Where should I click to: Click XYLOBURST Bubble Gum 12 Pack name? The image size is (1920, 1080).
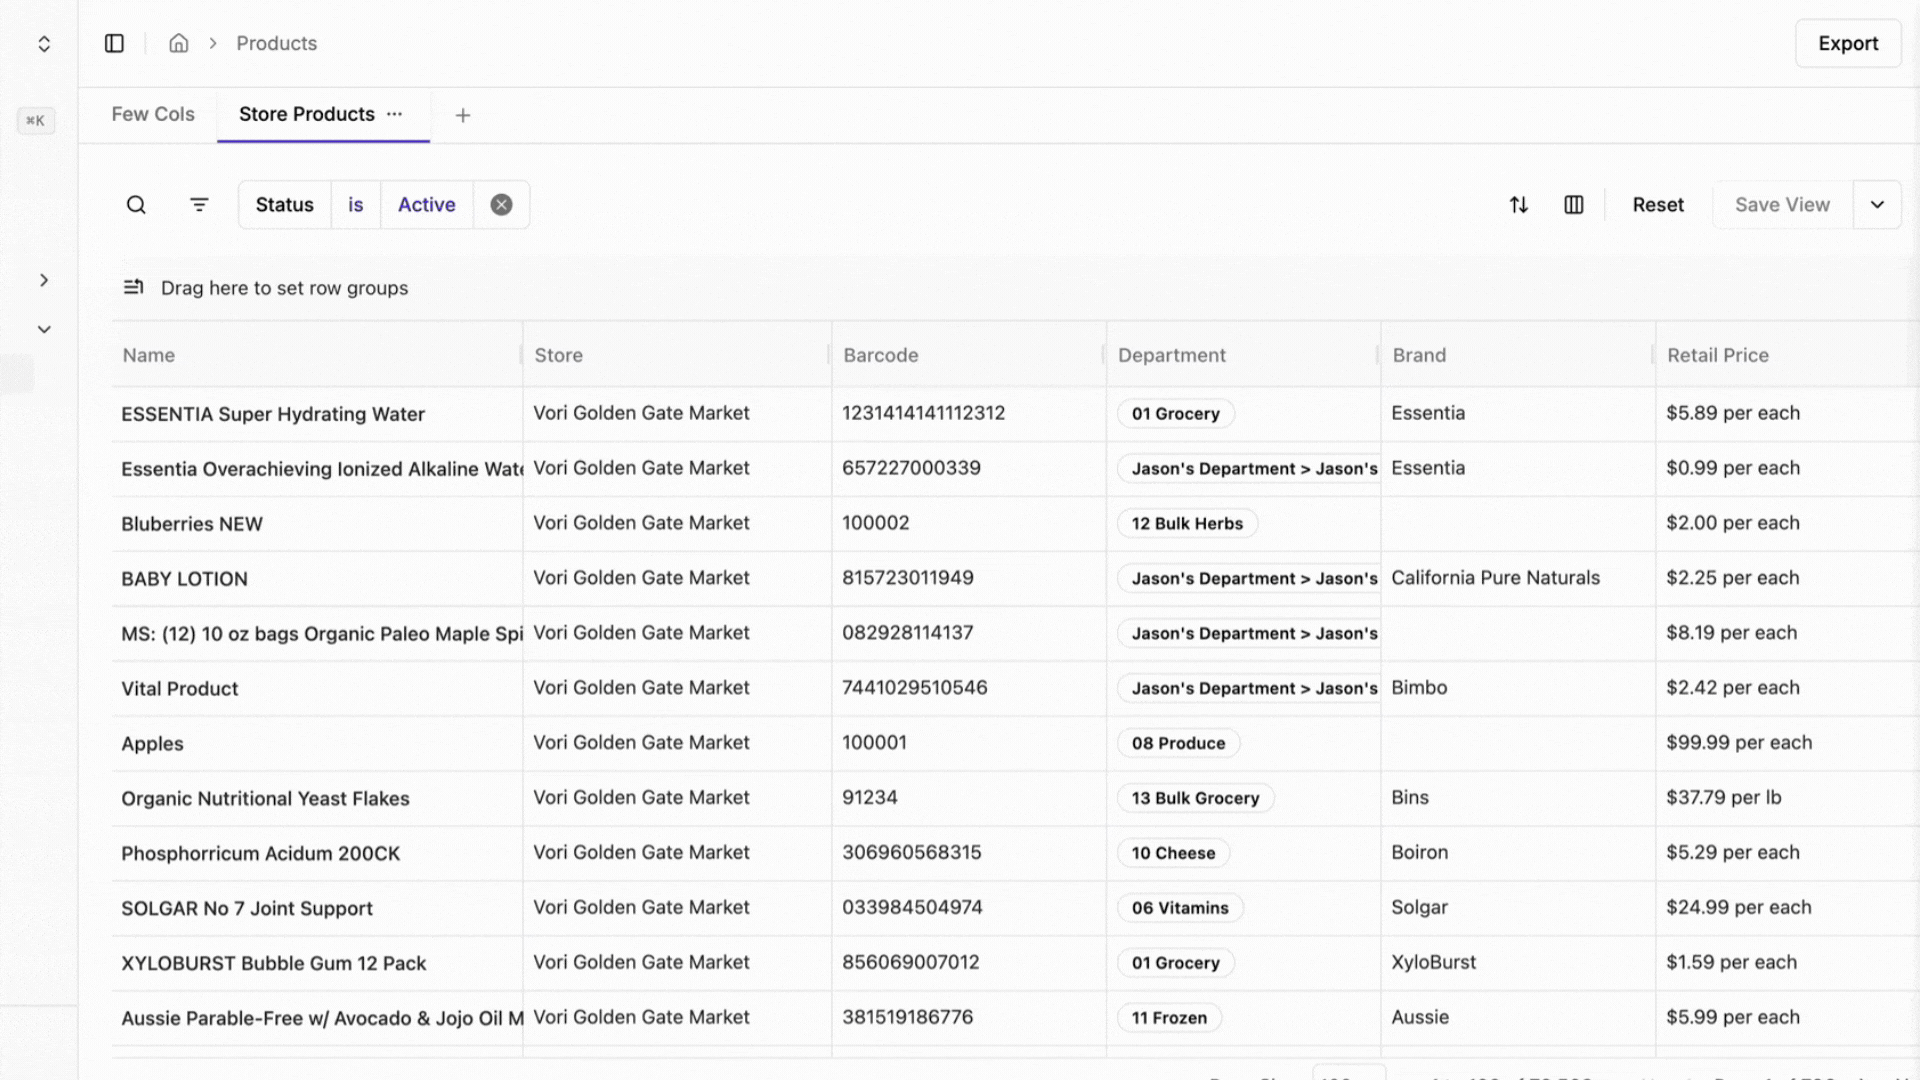click(x=273, y=964)
